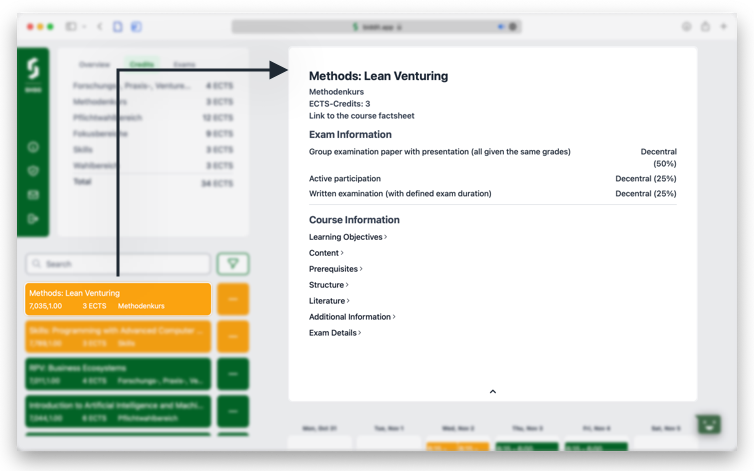Switch to the Overview tab
The width and height of the screenshot is (754, 471).
click(x=95, y=65)
